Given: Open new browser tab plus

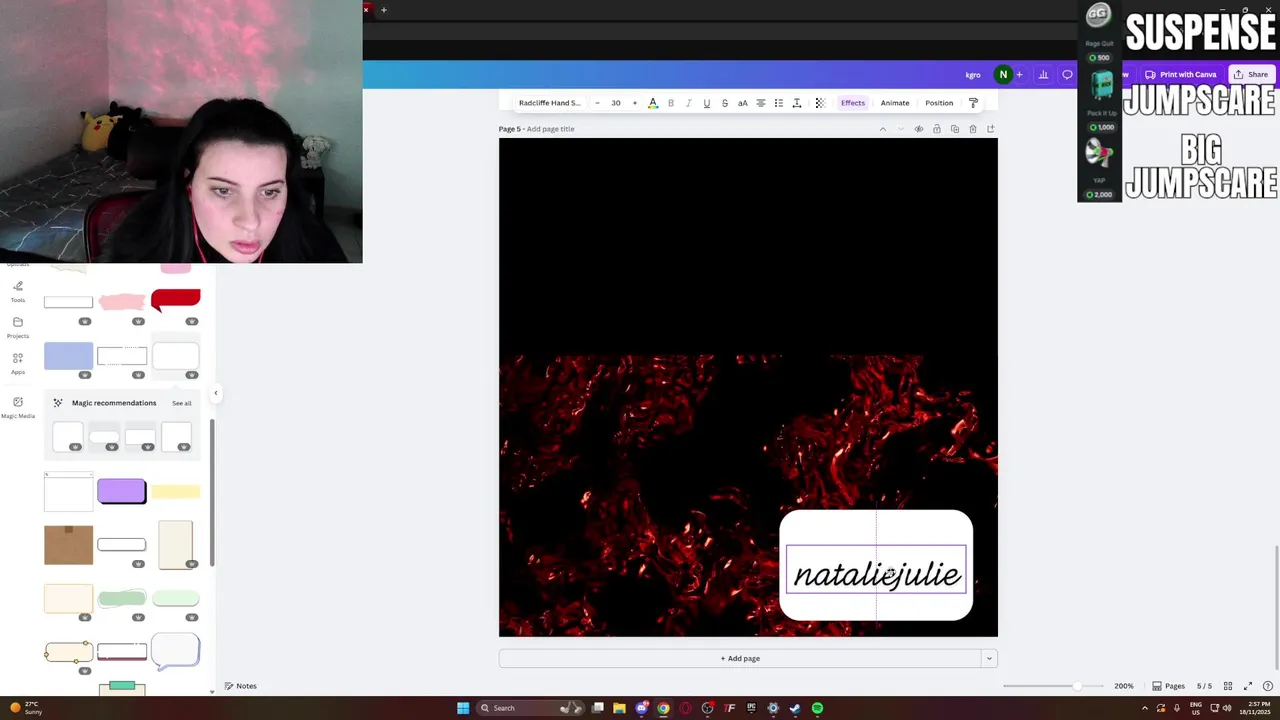Looking at the screenshot, I should coord(383,10).
